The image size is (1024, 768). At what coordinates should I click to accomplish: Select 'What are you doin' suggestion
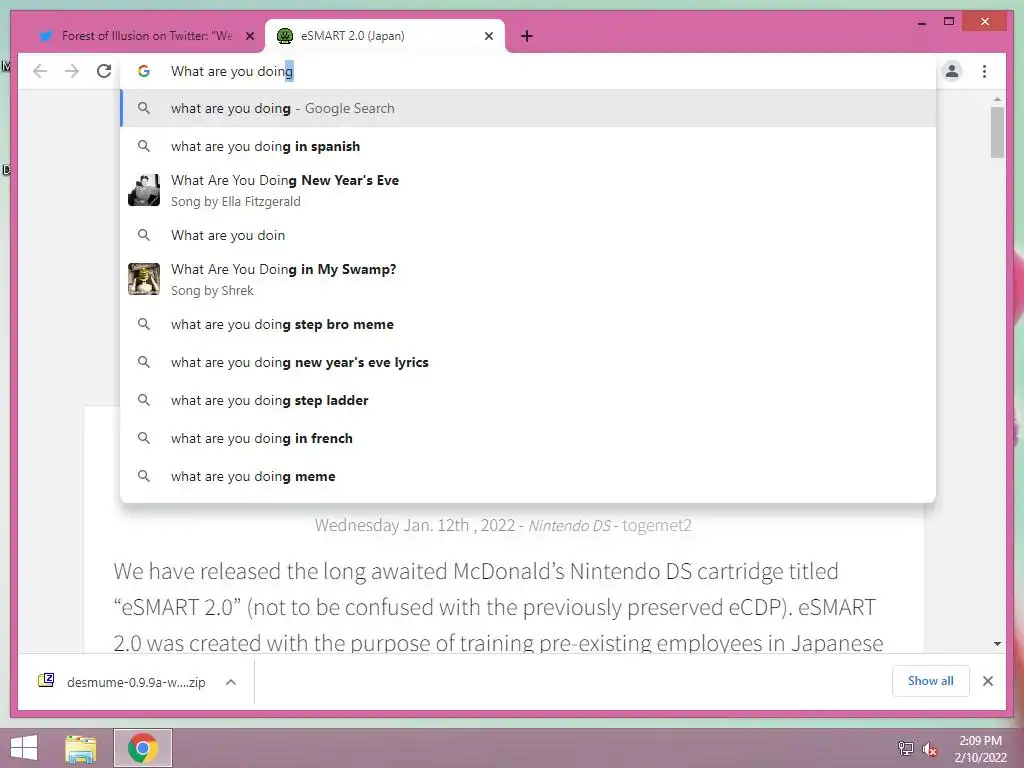tap(528, 235)
